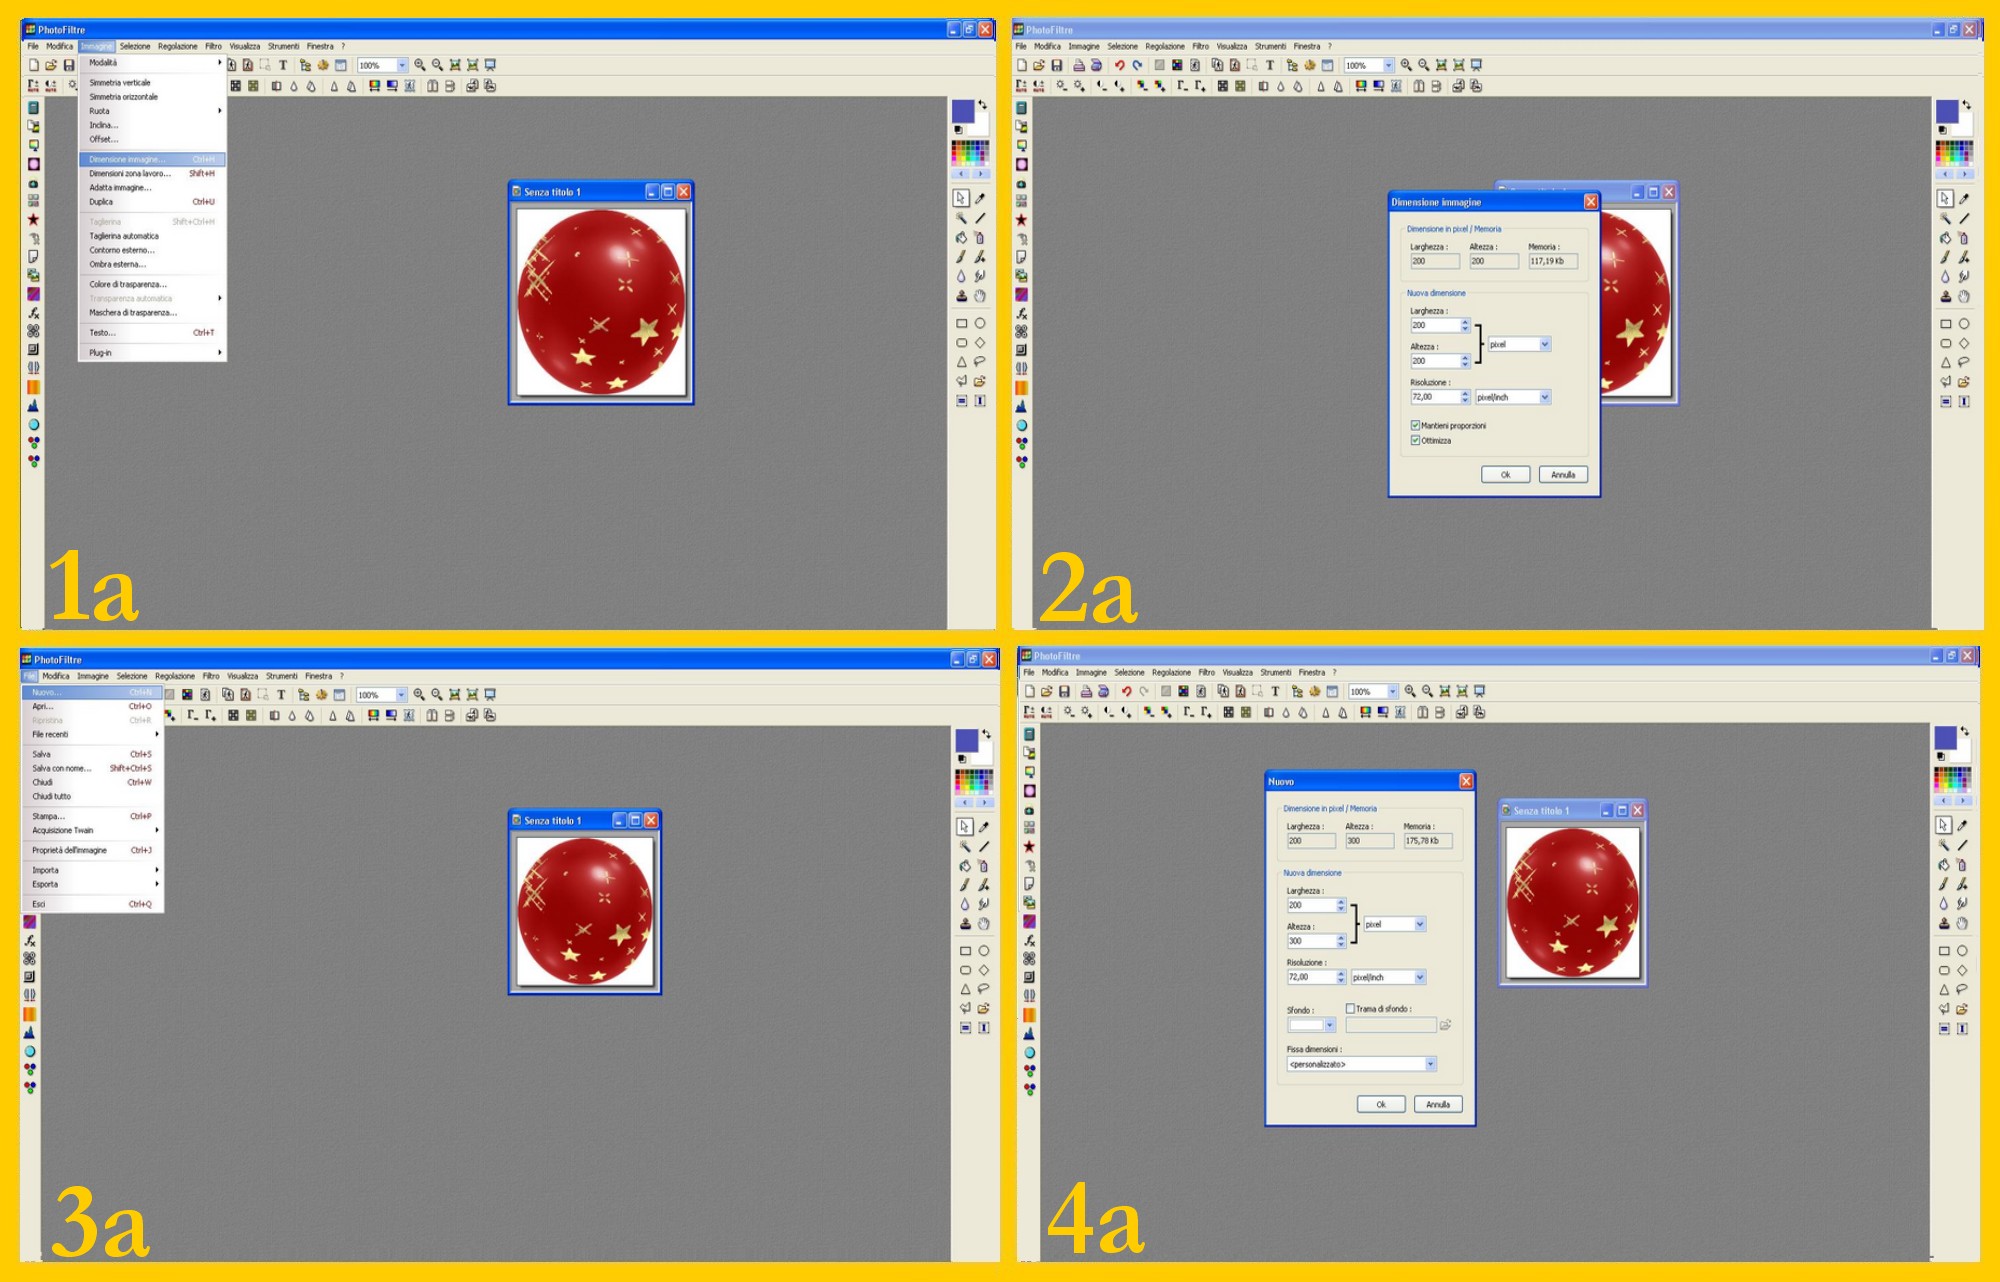Toggle the Ottimizza checkbox
This screenshot has width=2000, height=1282.
[x=1415, y=440]
